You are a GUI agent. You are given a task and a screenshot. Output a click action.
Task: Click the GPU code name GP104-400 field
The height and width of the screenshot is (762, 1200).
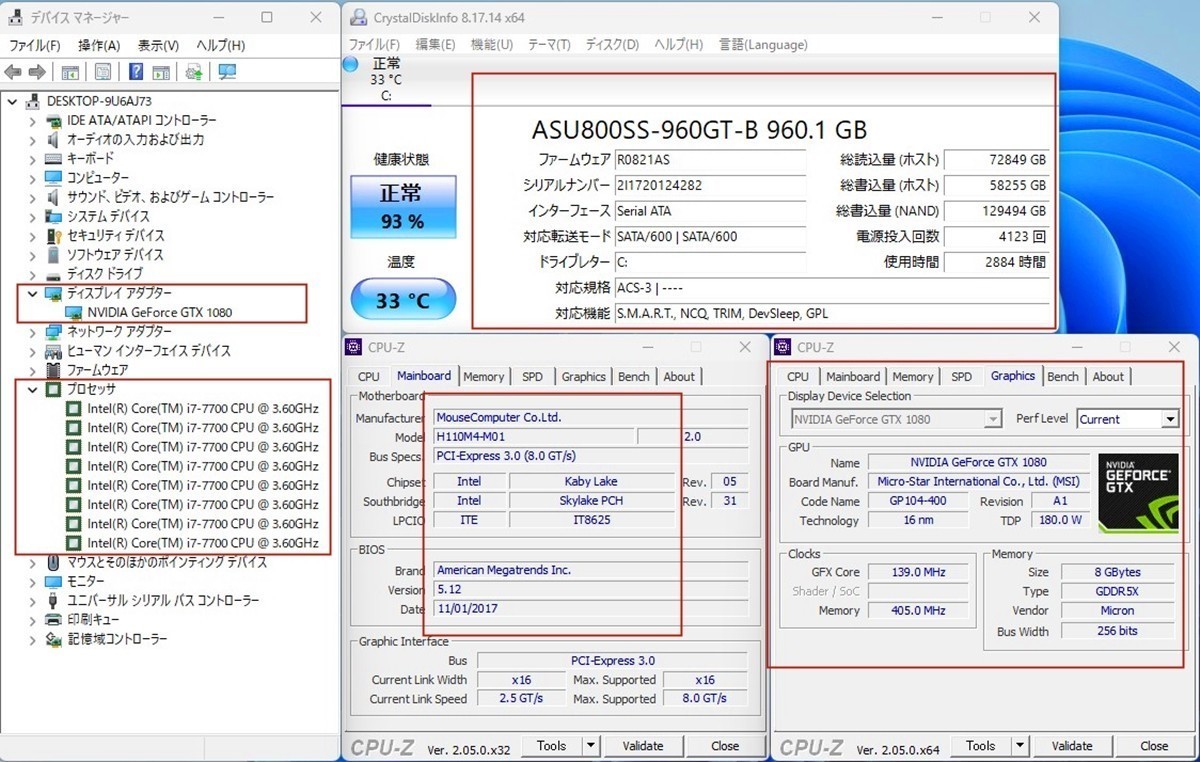coord(918,501)
